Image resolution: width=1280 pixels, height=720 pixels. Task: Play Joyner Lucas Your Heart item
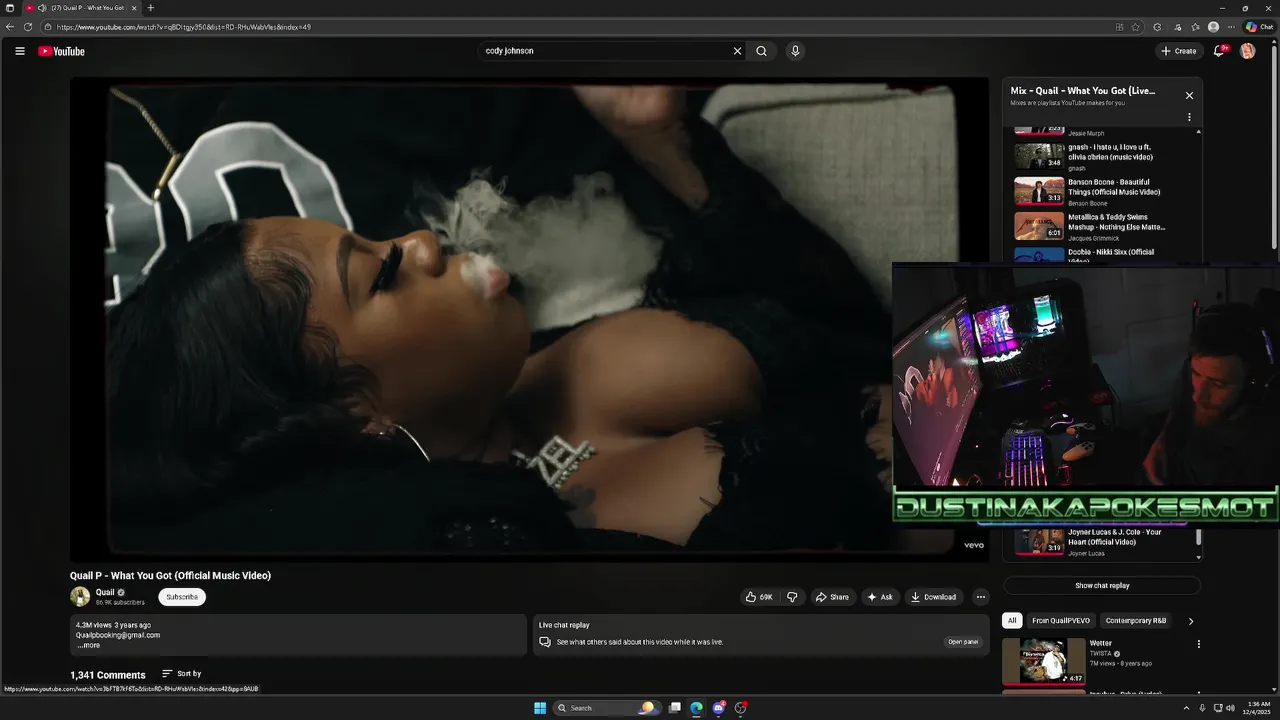pos(1101,541)
